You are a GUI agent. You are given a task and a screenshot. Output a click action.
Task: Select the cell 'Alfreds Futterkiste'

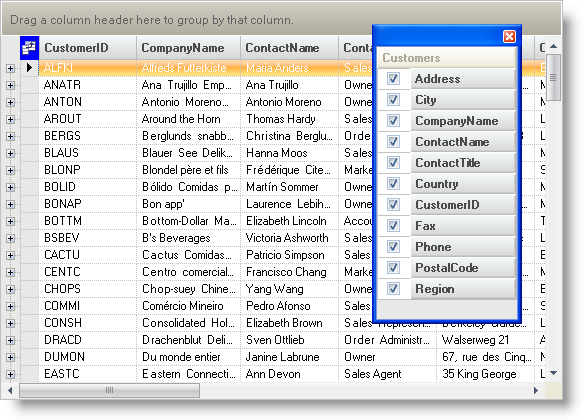189,68
